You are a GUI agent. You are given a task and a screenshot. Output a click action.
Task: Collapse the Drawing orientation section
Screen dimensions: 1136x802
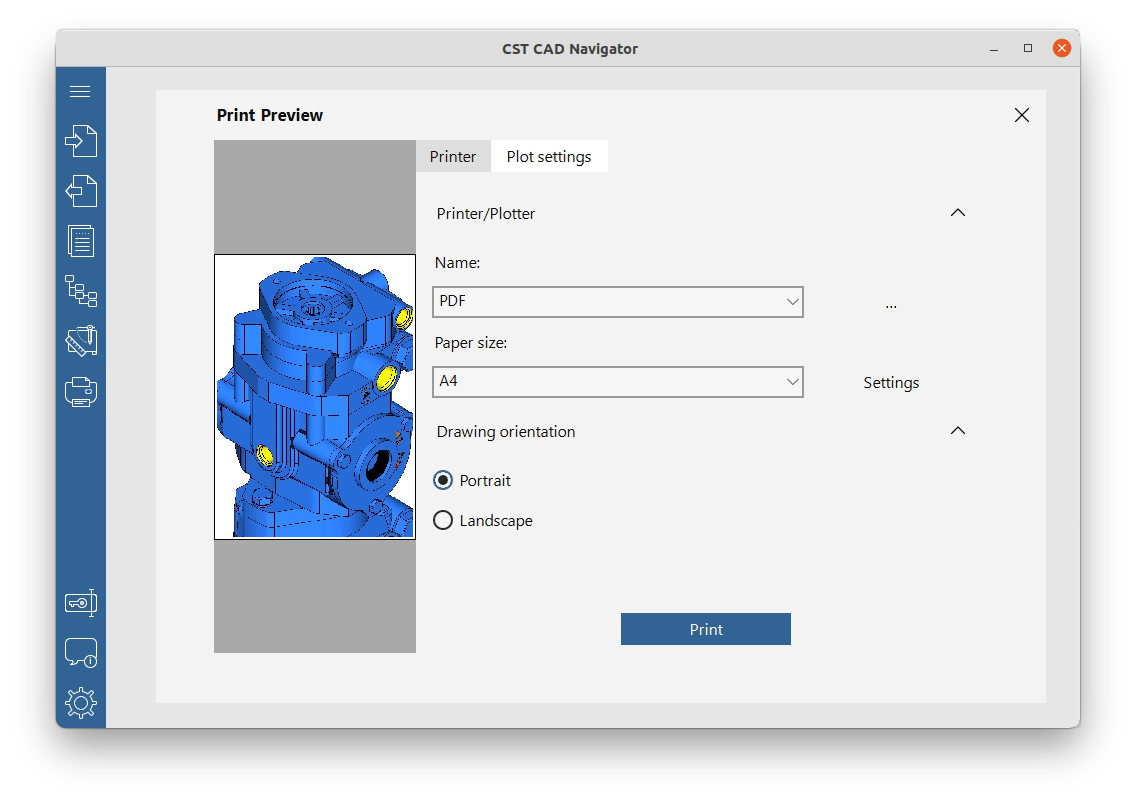click(x=958, y=430)
